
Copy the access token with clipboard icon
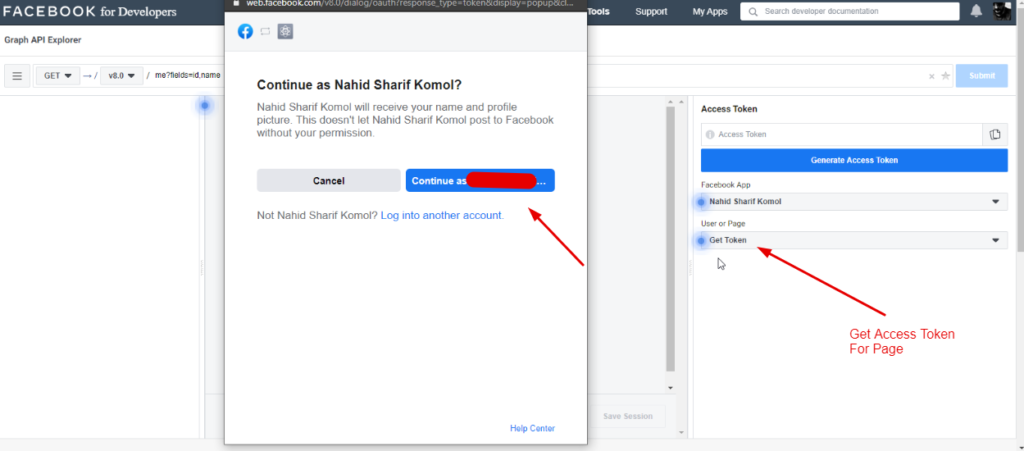[x=995, y=134]
